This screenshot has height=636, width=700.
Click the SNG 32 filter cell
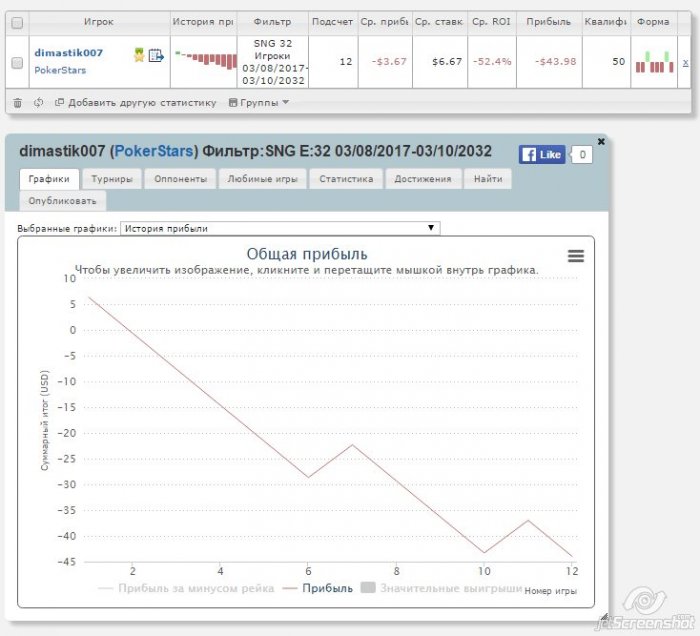tap(273, 62)
